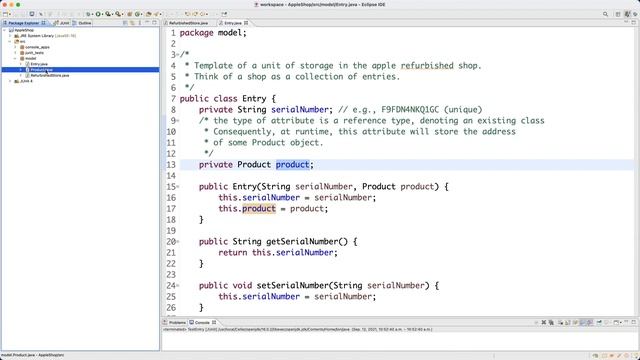Select the Java perspective icon at top right
640x360 pixels.
[x=627, y=14]
